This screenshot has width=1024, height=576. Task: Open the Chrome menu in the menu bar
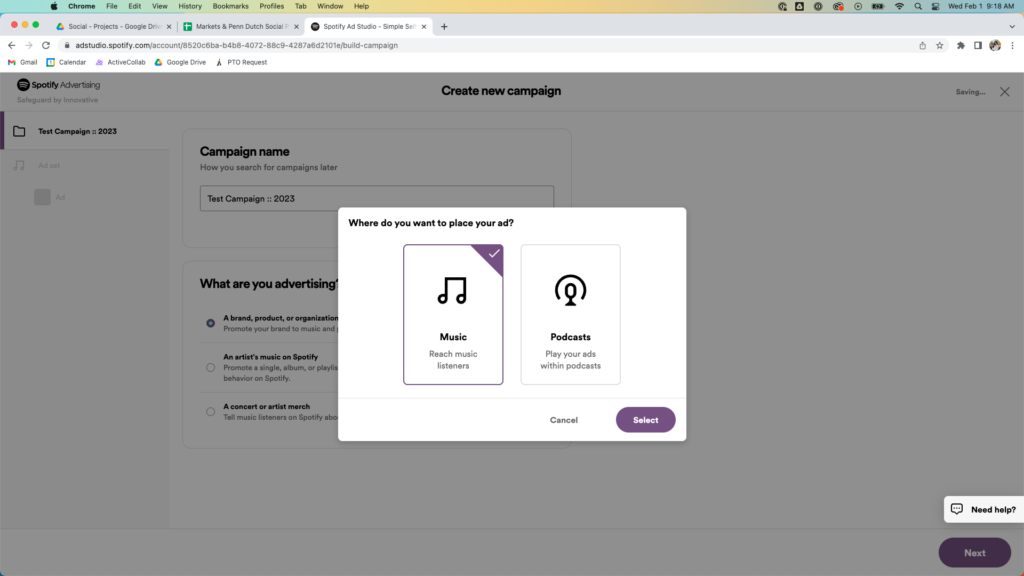tap(82, 6)
